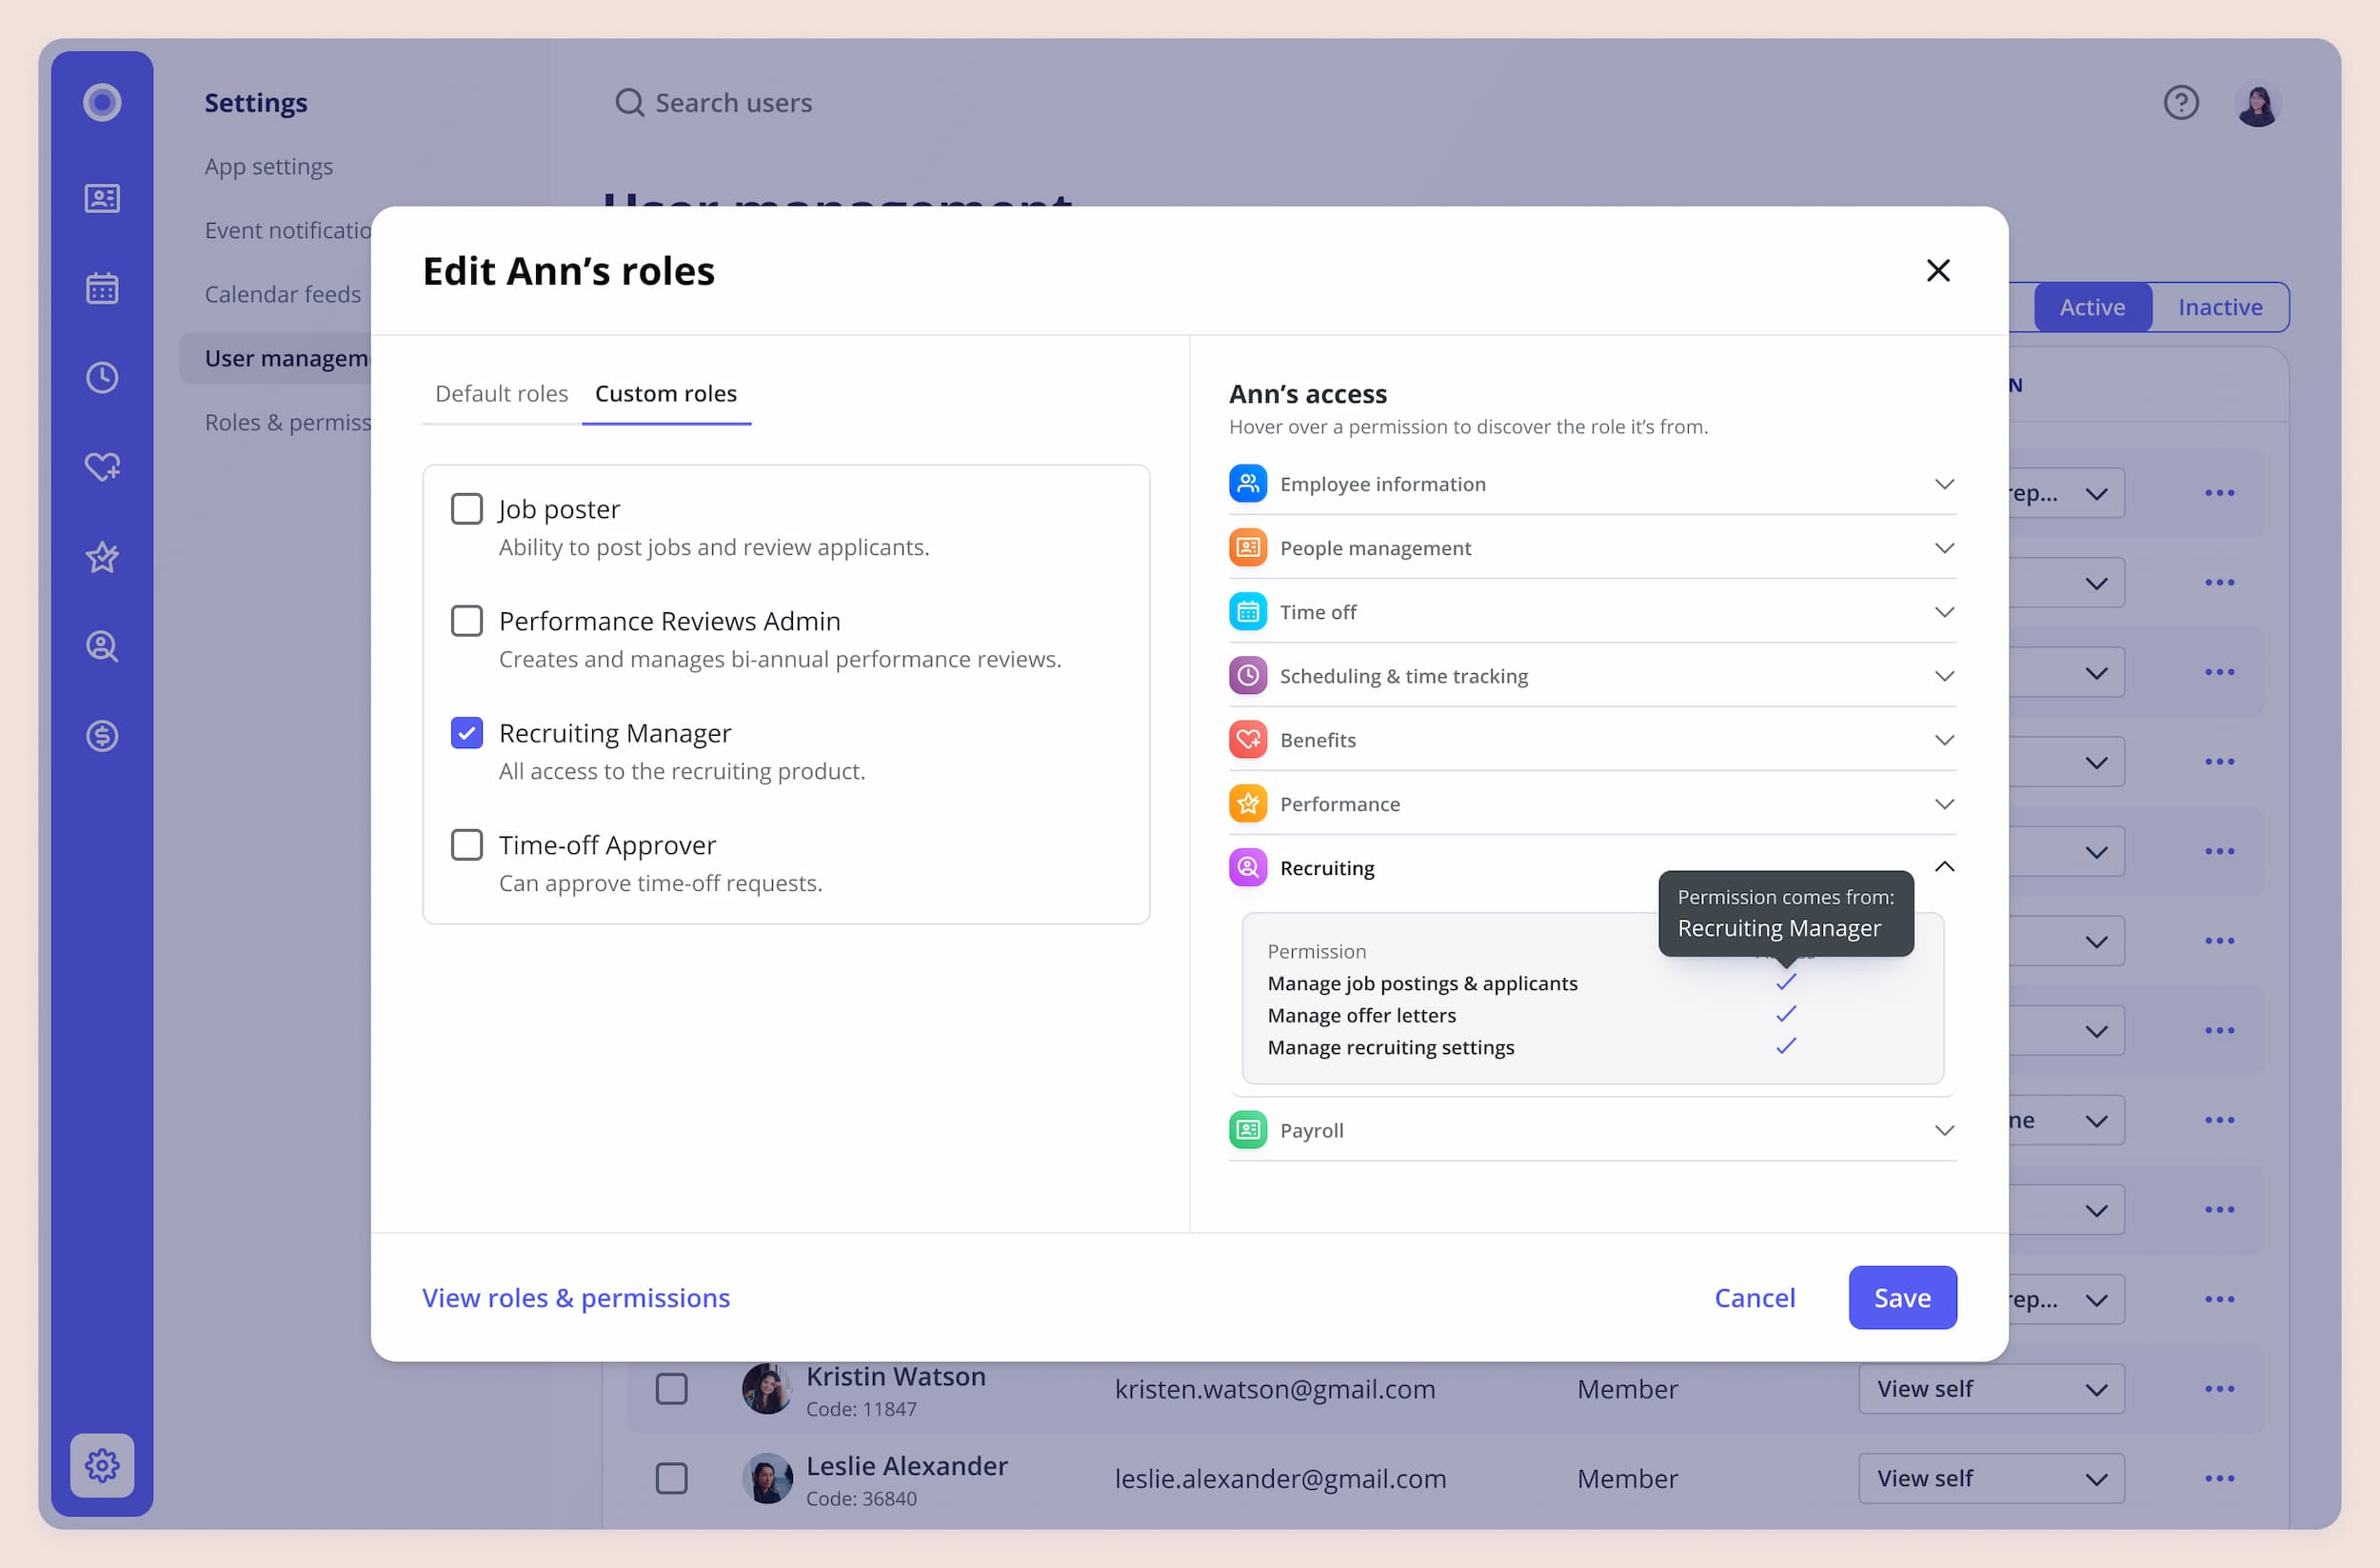This screenshot has width=2380, height=1568.
Task: Expand the Payroll access section
Action: pos(1943,1130)
